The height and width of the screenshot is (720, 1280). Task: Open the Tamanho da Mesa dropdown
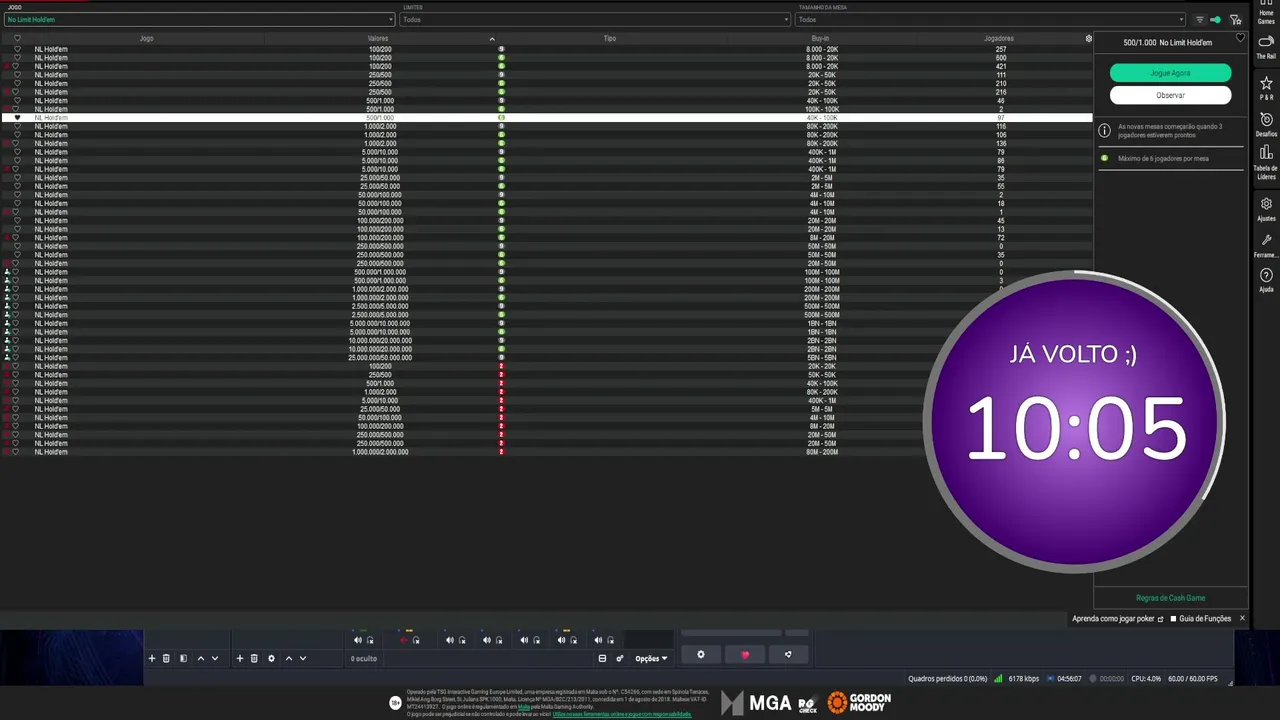[x=990, y=20]
